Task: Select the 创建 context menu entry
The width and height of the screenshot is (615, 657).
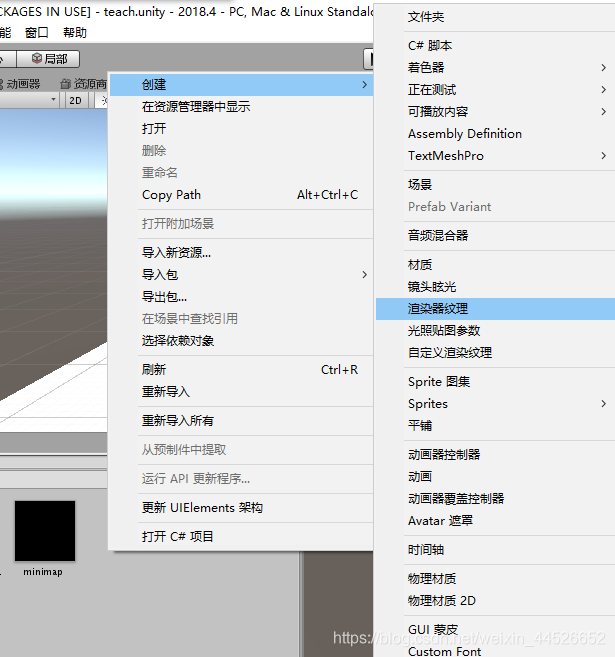Action: click(241, 85)
